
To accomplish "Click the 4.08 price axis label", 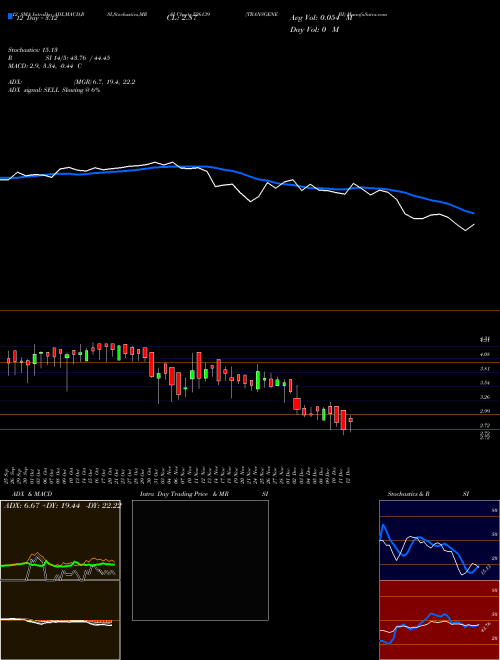I will point(484,354).
